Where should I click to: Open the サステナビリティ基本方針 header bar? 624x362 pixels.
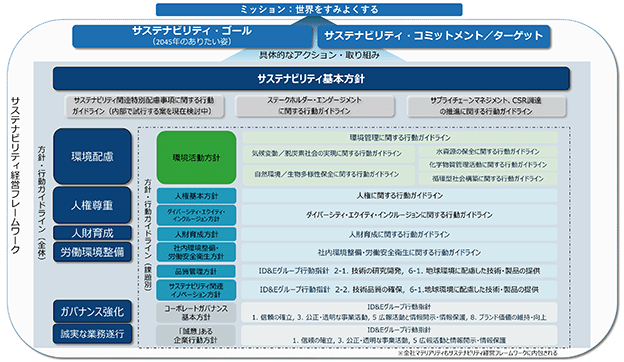[x=311, y=79]
